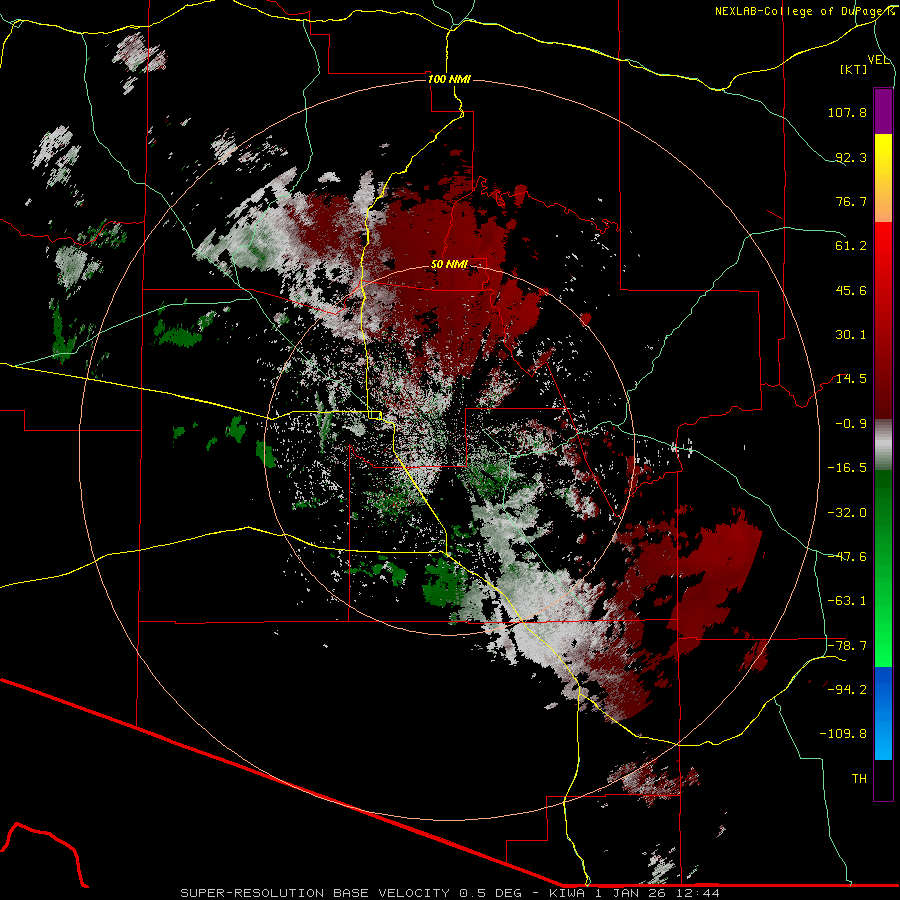This screenshot has height=900, width=900.
Task: Click the -78.7 velocity label
Action: click(x=847, y=646)
